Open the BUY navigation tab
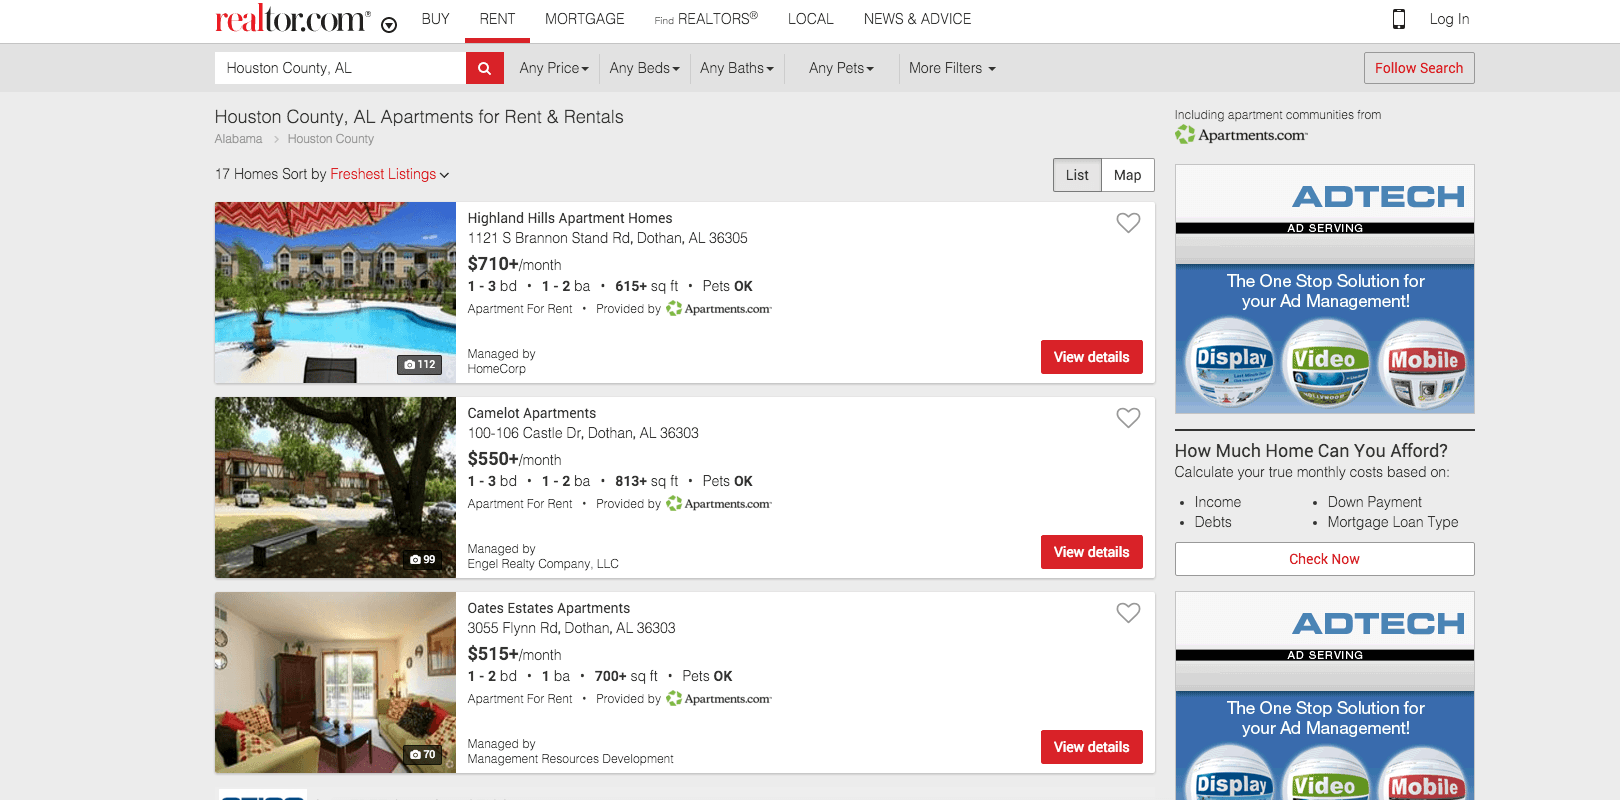Screen dimensions: 1620x800 (x=435, y=19)
